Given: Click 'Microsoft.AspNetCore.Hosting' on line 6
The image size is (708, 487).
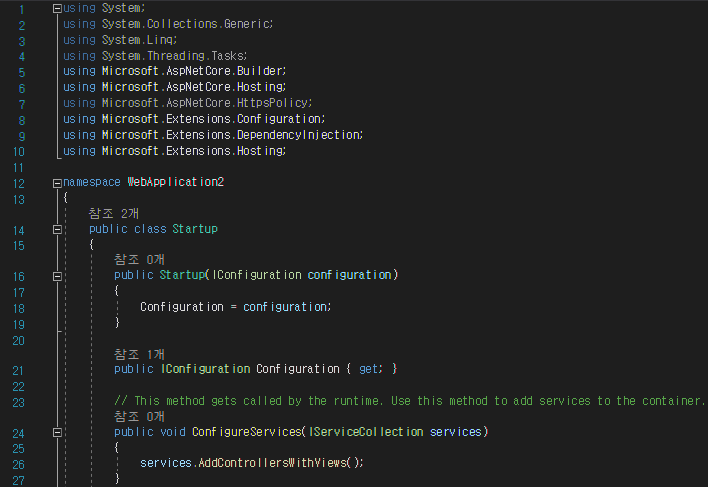Looking at the screenshot, I should point(192,87).
